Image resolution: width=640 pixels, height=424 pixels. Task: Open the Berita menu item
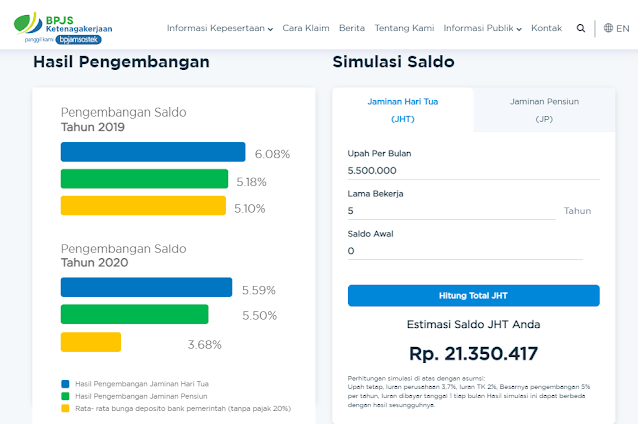(352, 28)
